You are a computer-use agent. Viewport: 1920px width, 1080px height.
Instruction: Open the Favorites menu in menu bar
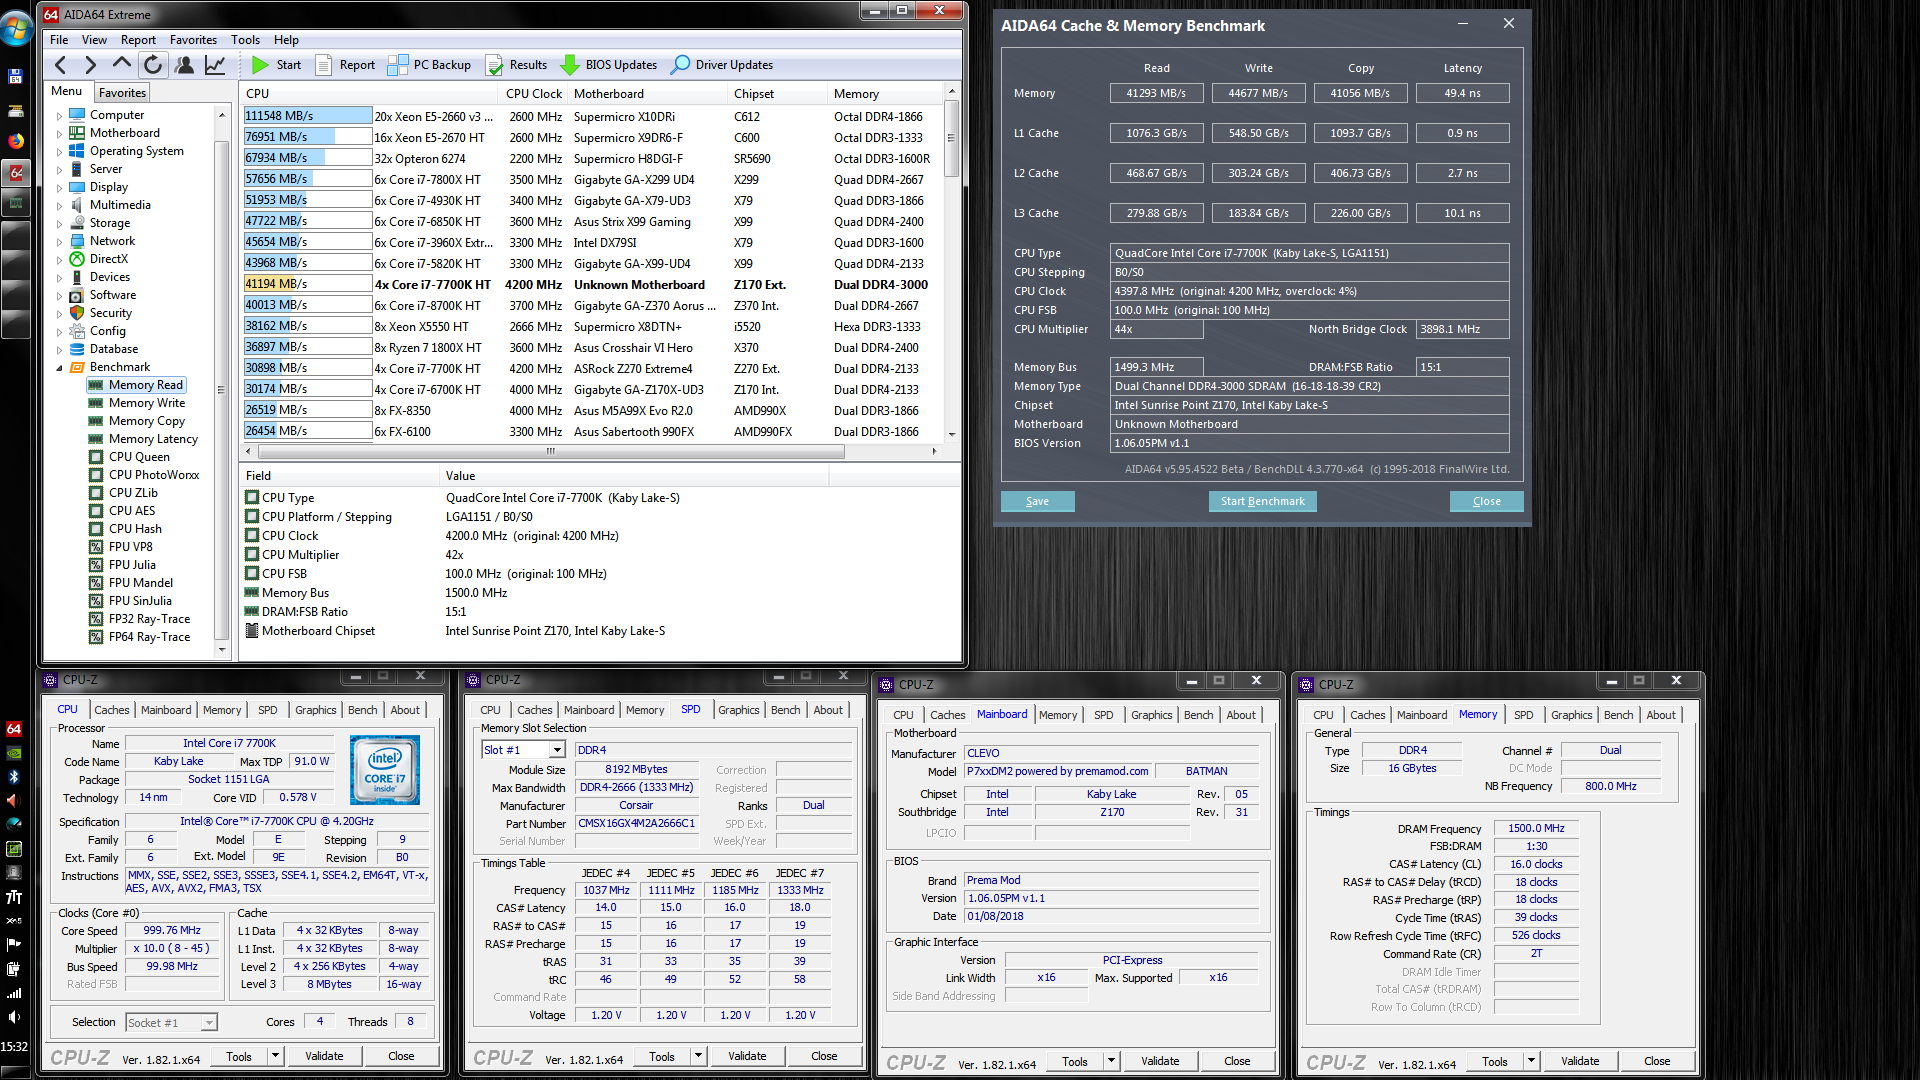[193, 40]
